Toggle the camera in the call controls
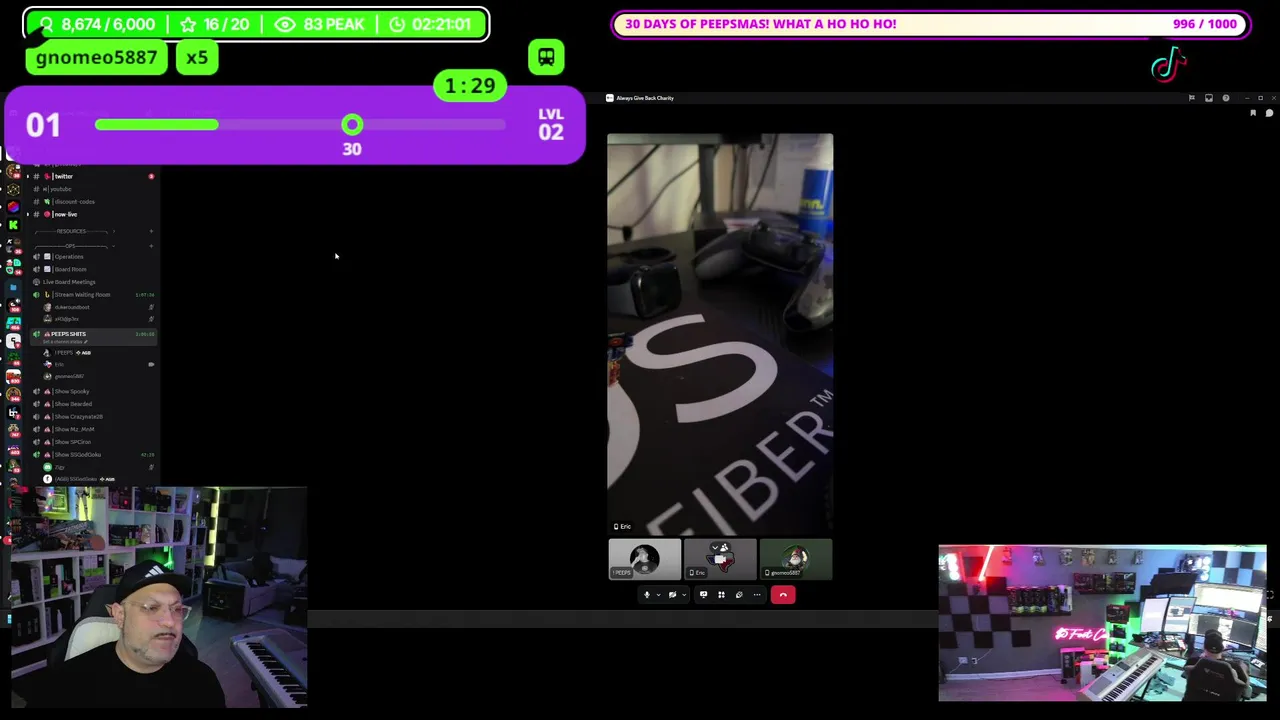Image resolution: width=1280 pixels, height=720 pixels. point(672,595)
